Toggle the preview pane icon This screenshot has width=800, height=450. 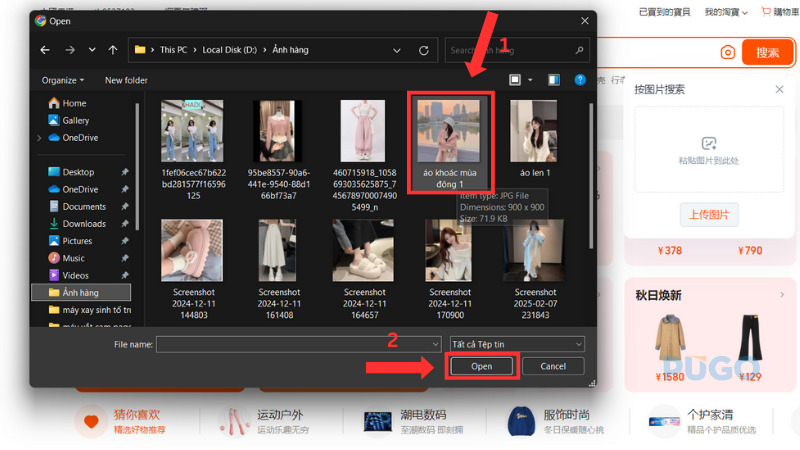[553, 80]
